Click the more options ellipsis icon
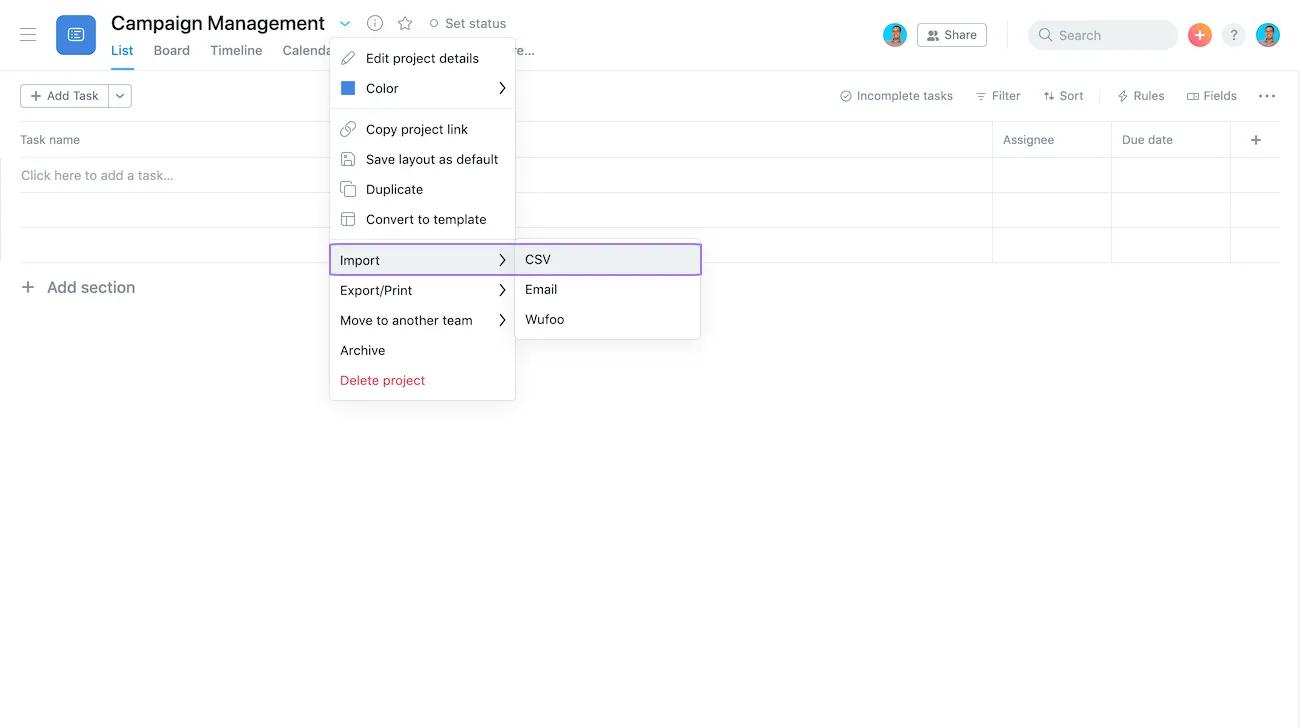The height and width of the screenshot is (728, 1300). tap(1266, 95)
